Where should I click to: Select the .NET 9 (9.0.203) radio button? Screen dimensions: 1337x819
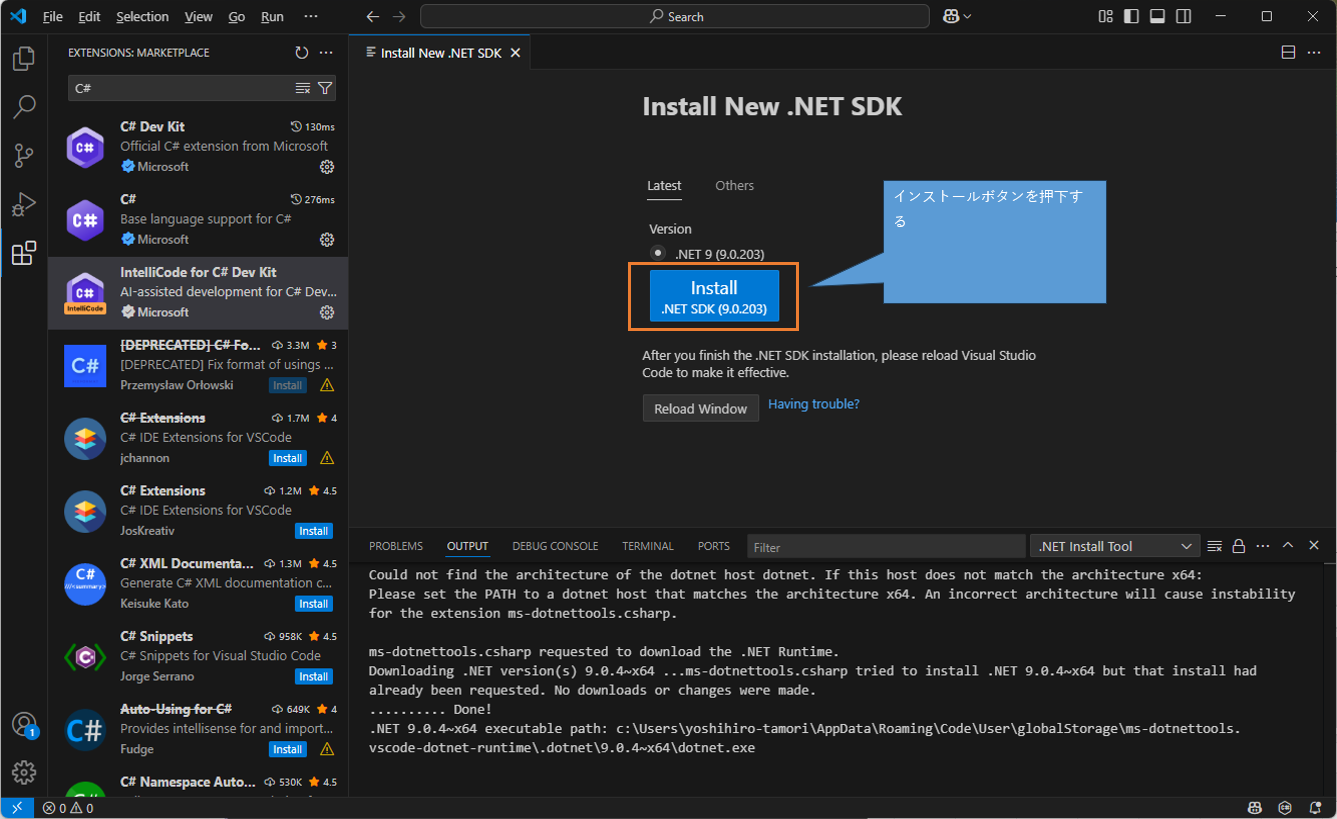click(658, 253)
